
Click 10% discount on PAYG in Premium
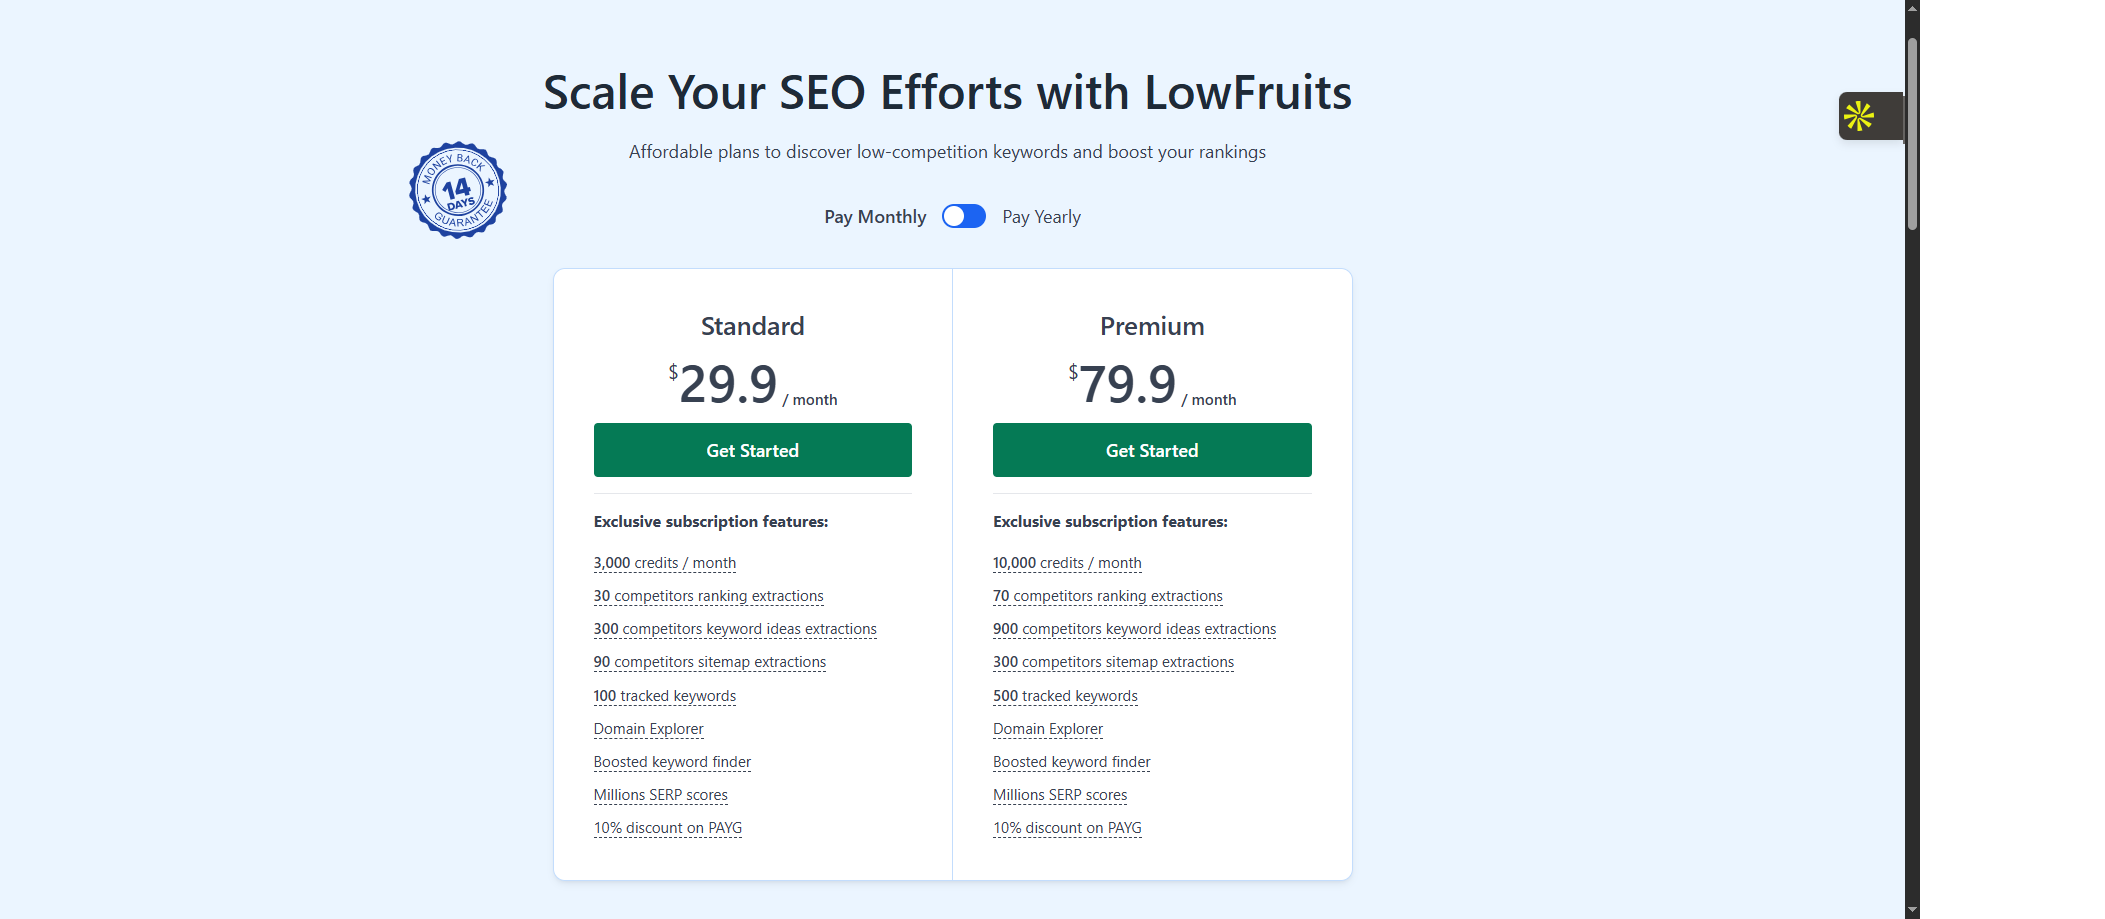coord(1067,828)
